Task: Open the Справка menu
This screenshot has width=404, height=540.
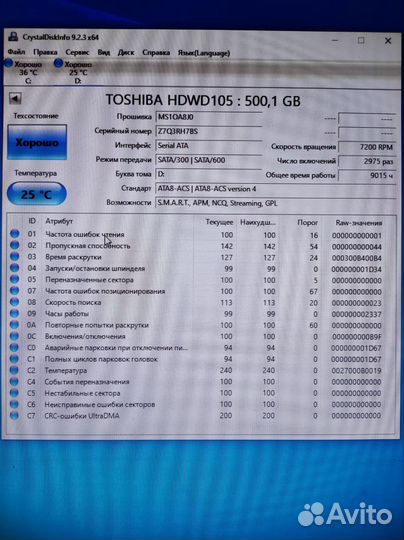Action: [156, 53]
